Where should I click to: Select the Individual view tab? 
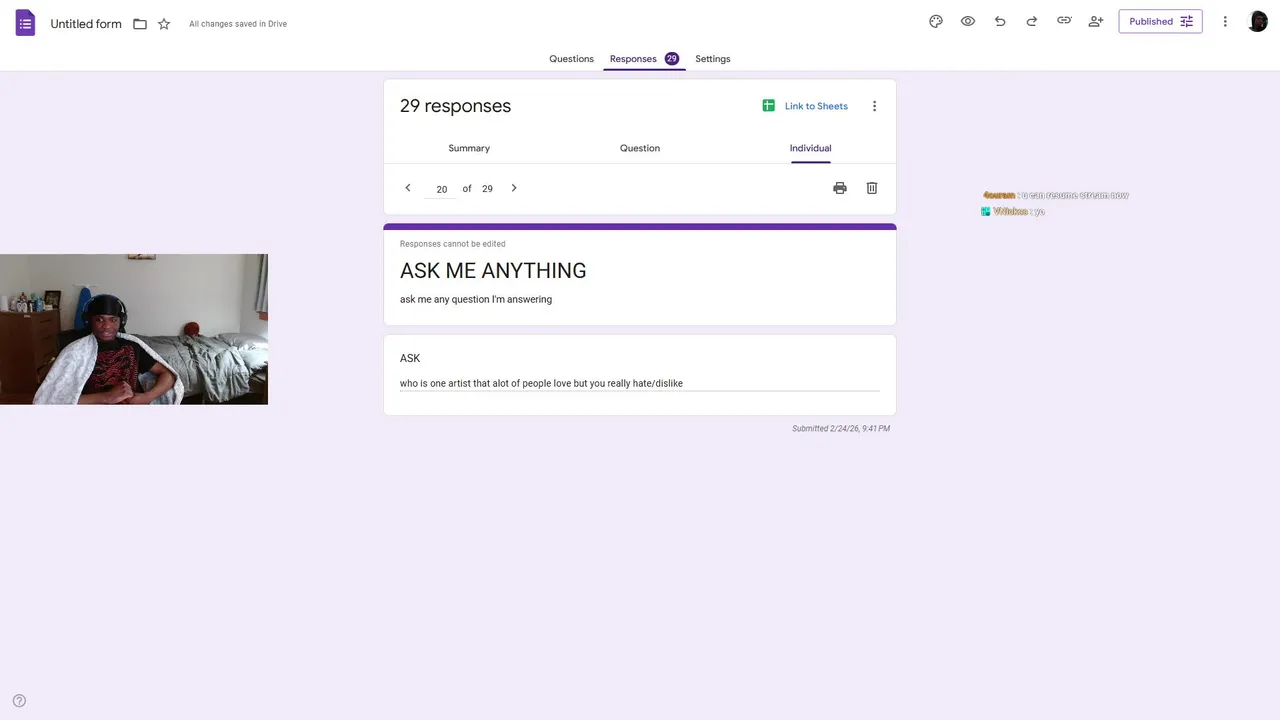(811, 148)
